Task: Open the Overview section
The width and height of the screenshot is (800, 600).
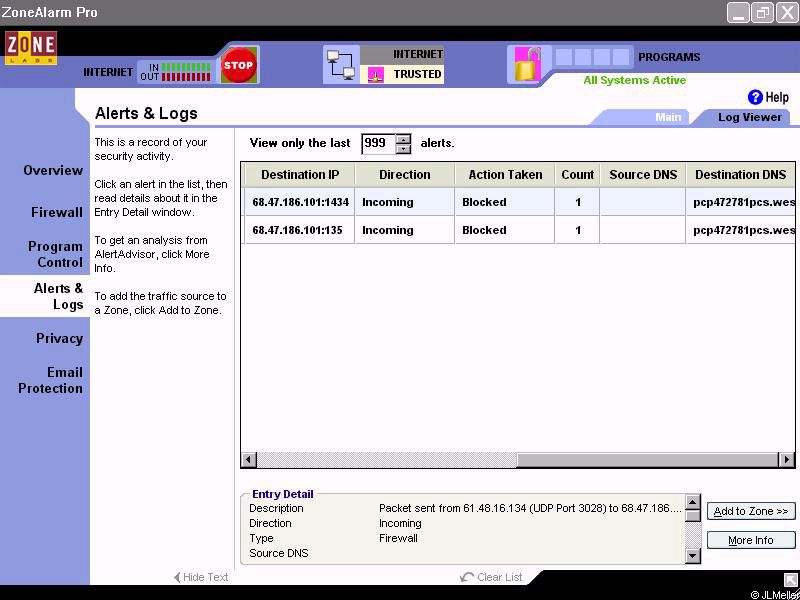Action: click(x=53, y=170)
